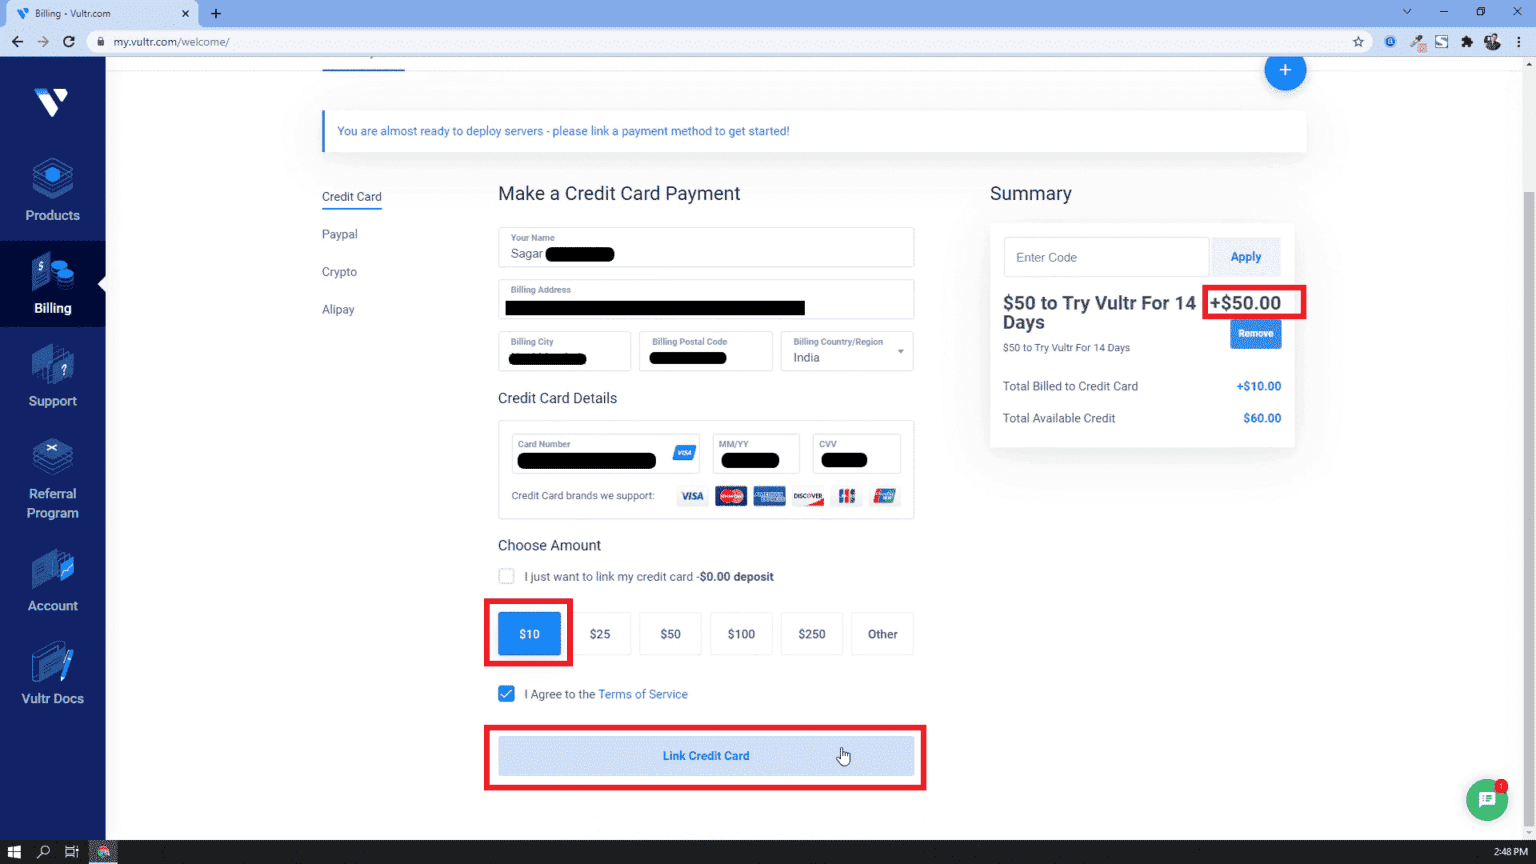The image size is (1536, 864).
Task: Select the $25 deposit amount
Action: (x=600, y=634)
